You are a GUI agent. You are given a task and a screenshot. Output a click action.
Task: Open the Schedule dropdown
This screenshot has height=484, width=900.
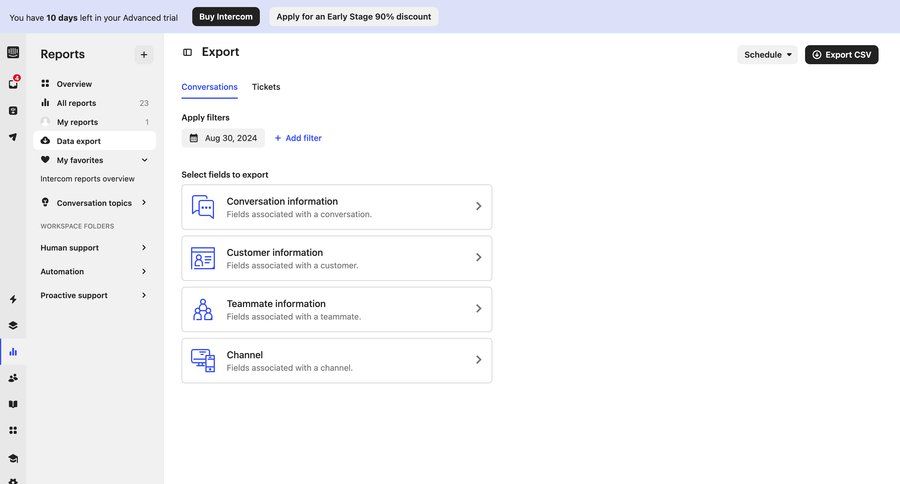click(767, 55)
